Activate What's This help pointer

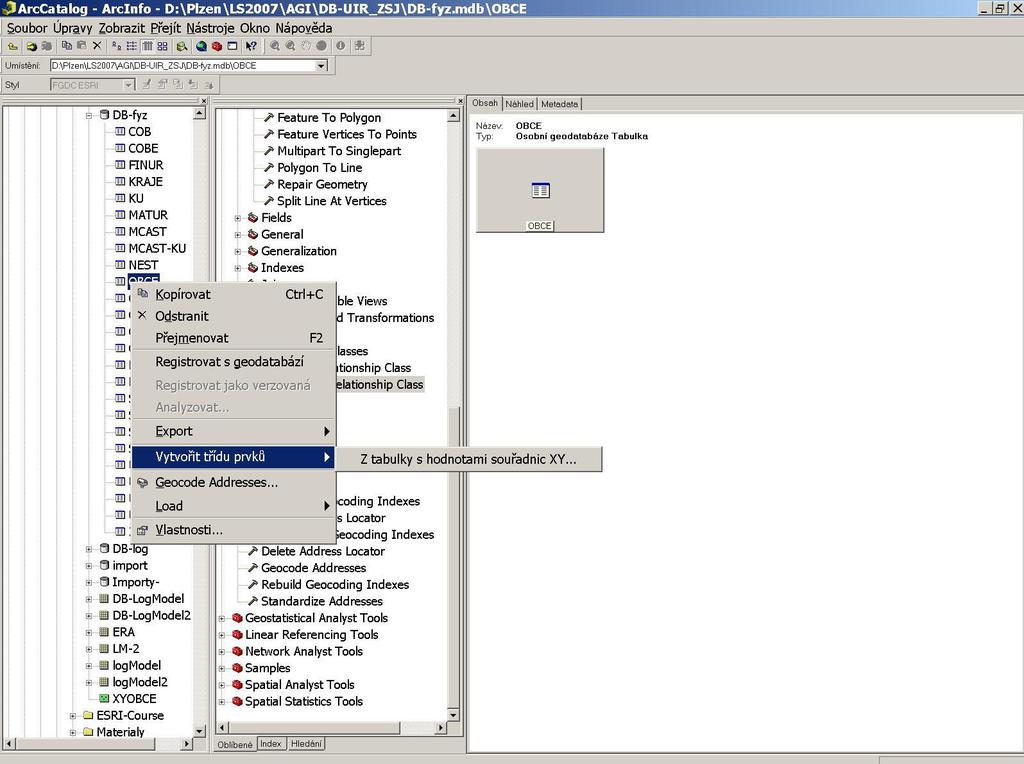click(x=251, y=46)
